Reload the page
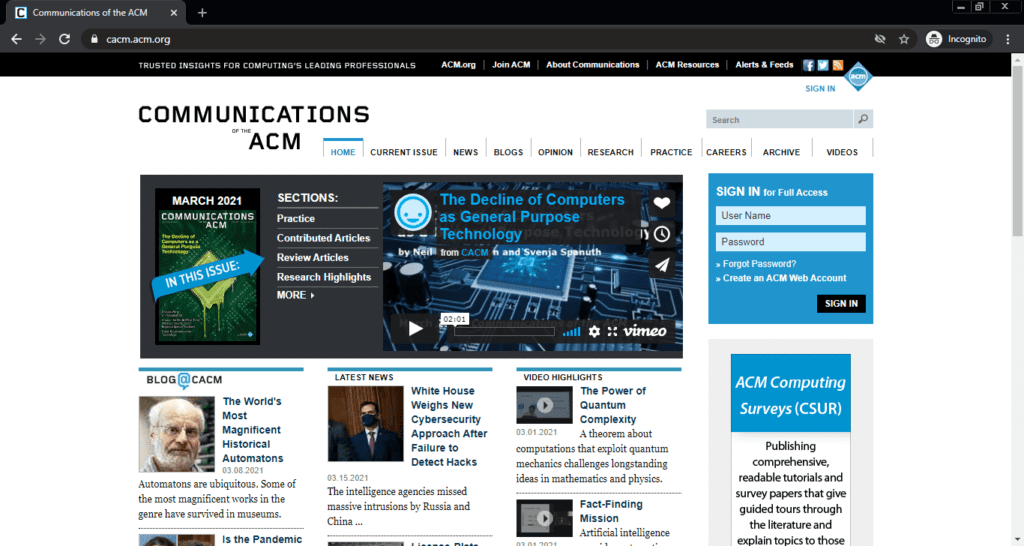Screen dimensions: 1024x546 (x=64, y=39)
